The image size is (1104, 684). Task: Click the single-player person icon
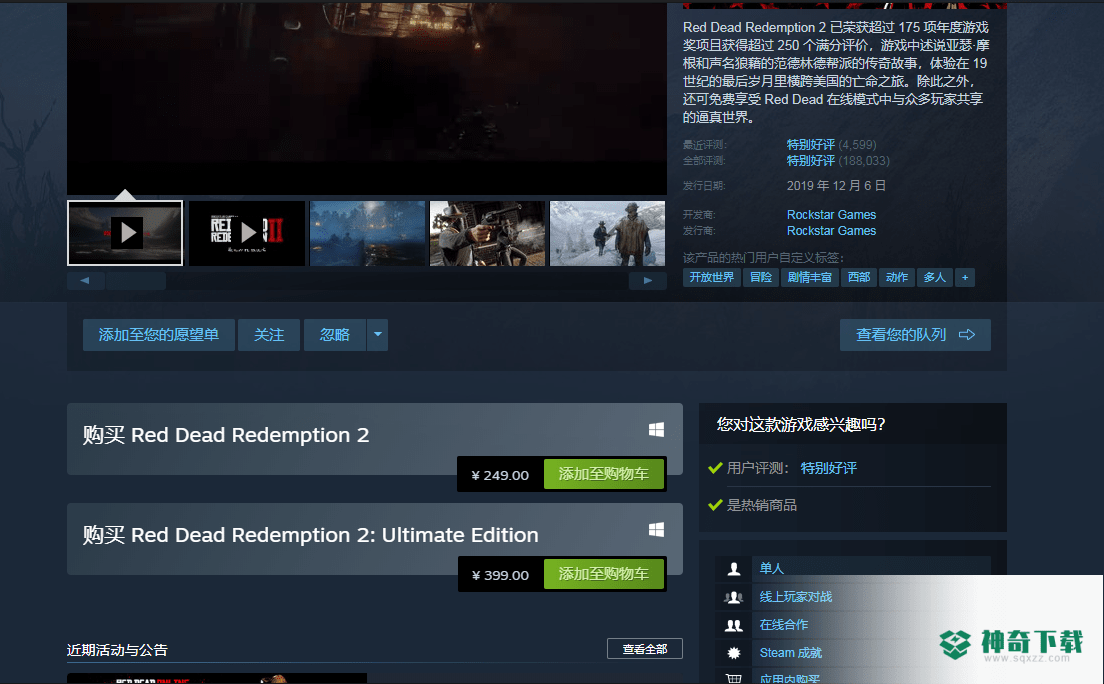pyautogui.click(x=734, y=568)
